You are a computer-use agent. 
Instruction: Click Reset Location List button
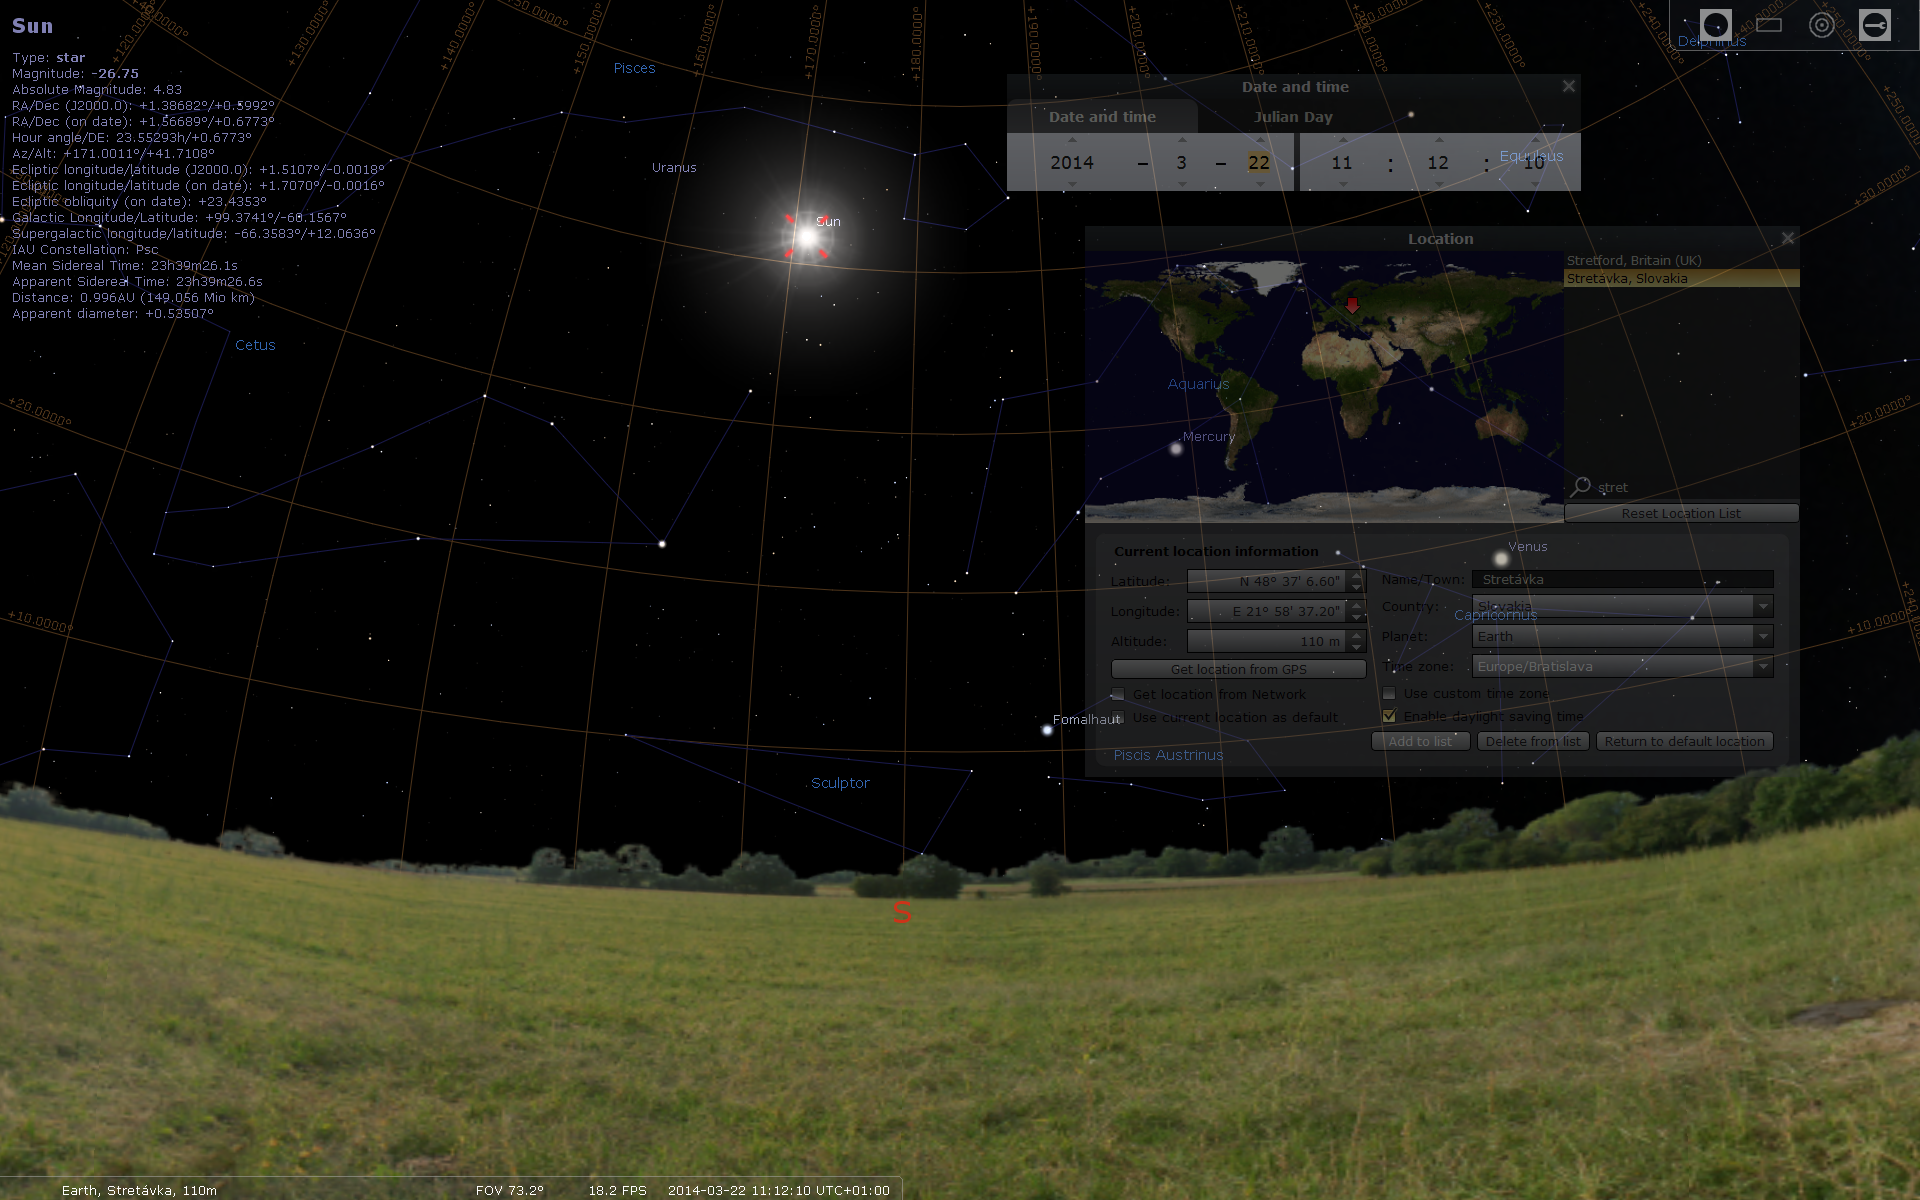click(x=1681, y=513)
